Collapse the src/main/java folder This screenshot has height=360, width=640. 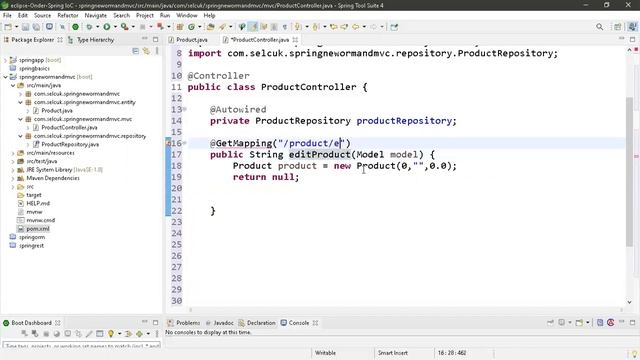click(13, 85)
